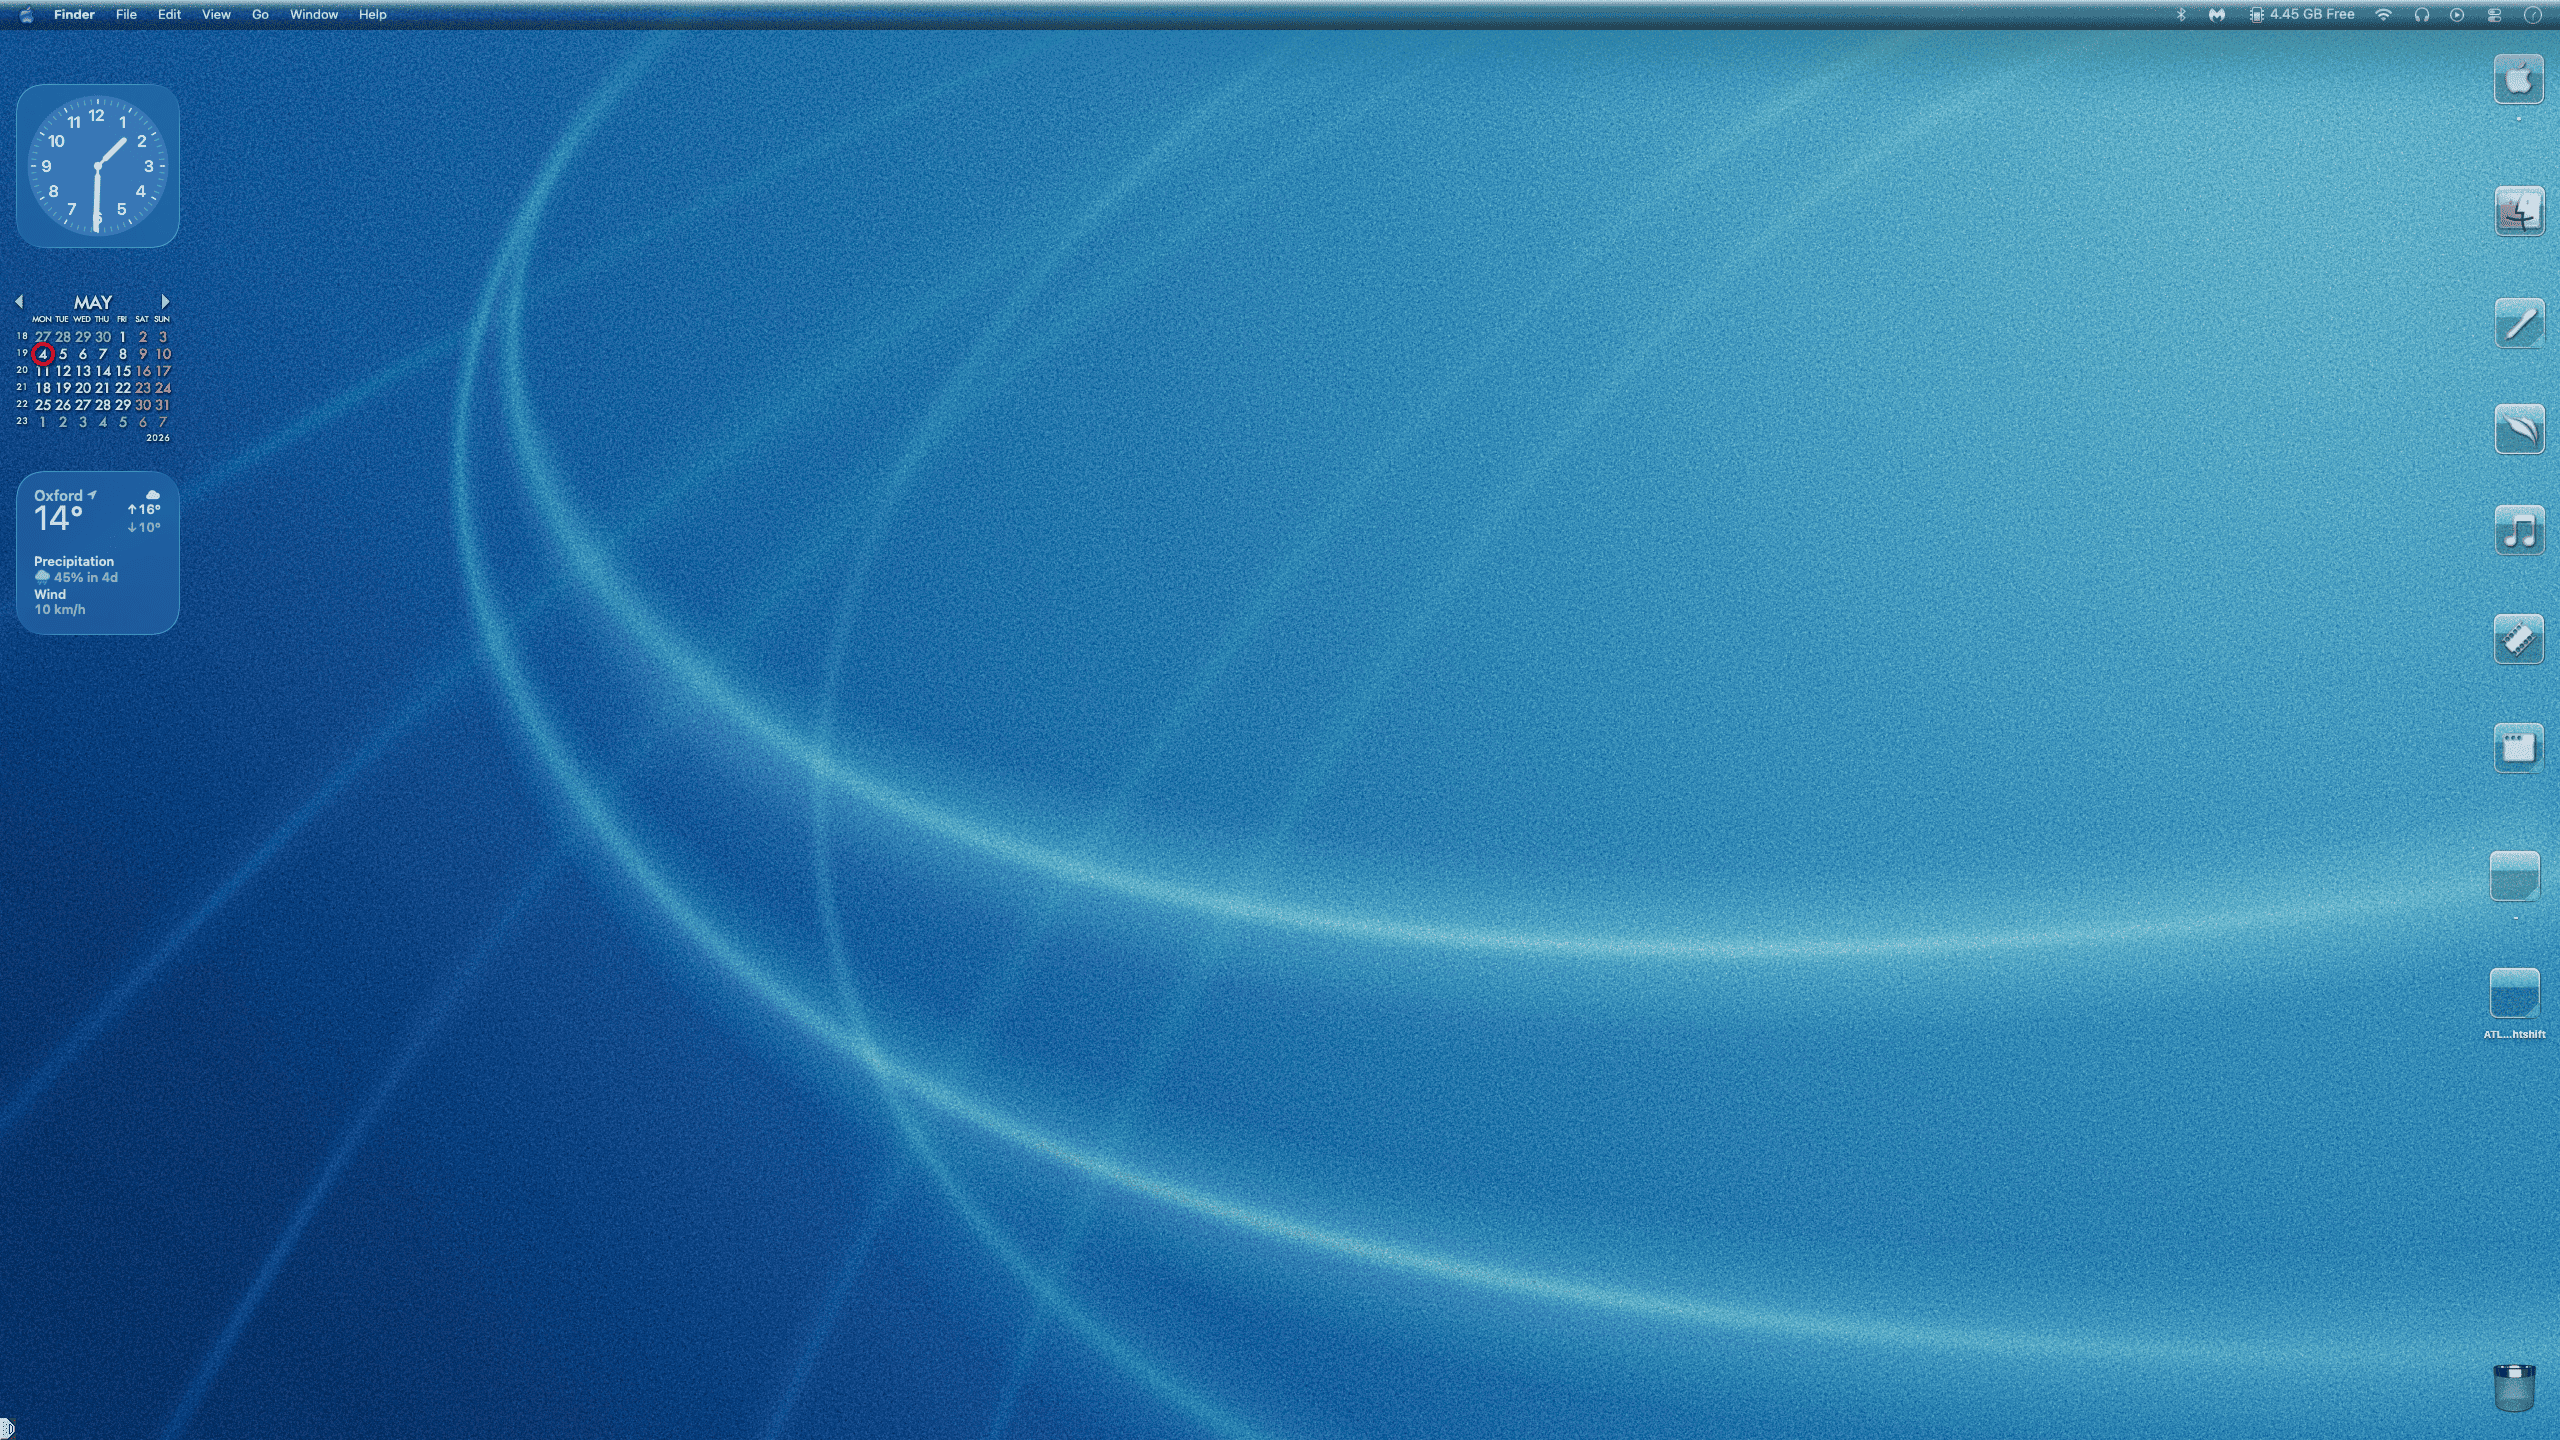Select May 17 in the calendar

click(163, 371)
